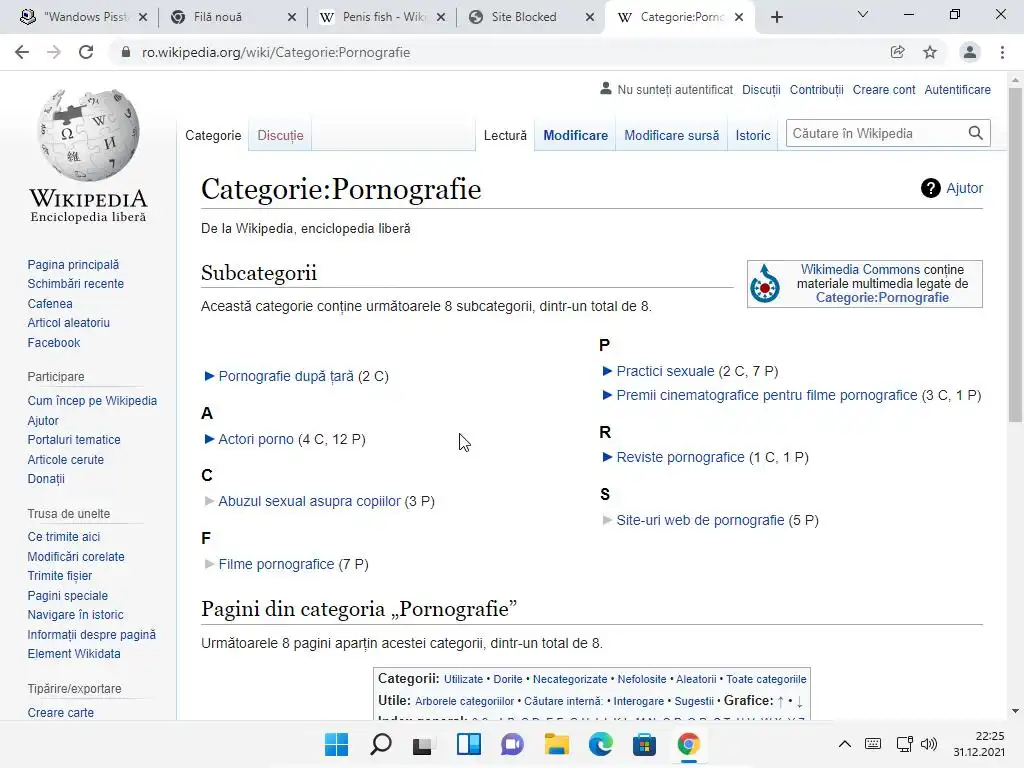Open the 'Istoric' tab
The image size is (1024, 768).
click(x=753, y=135)
